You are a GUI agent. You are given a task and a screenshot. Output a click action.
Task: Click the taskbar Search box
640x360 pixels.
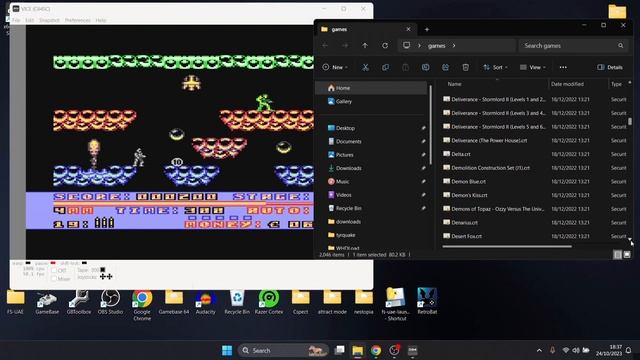coord(283,350)
